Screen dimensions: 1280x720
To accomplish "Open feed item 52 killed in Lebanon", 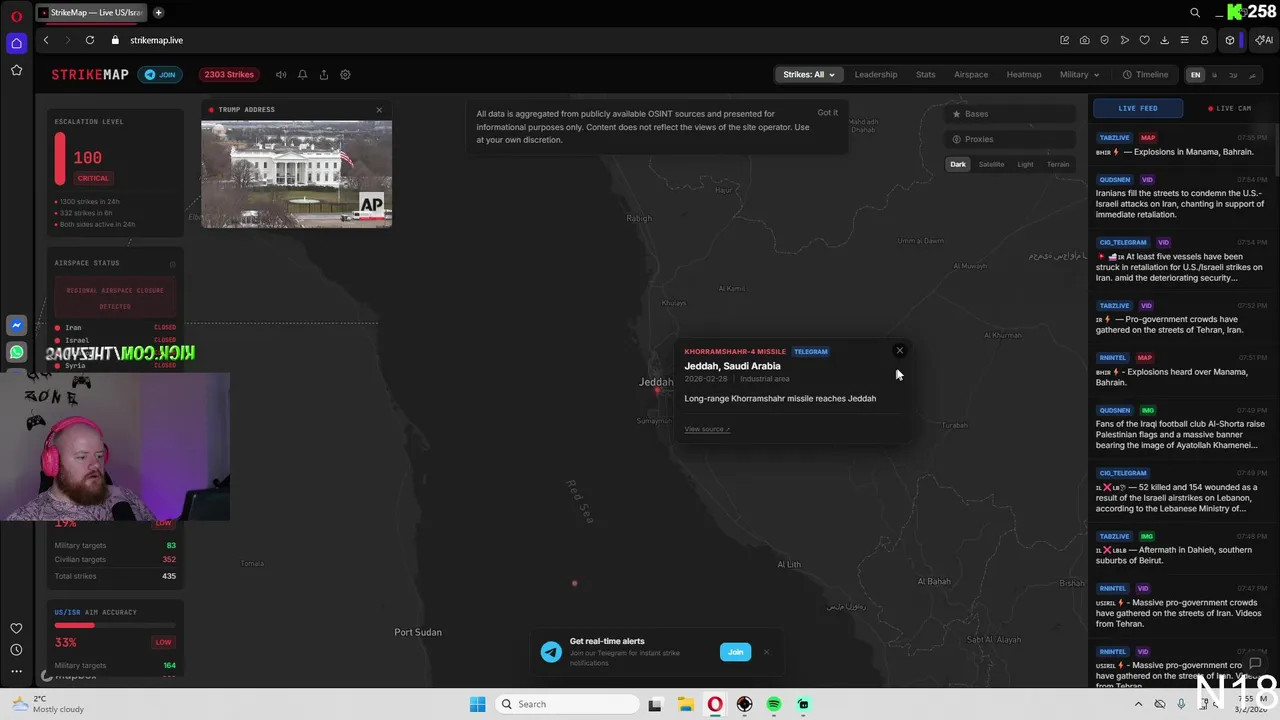I will pos(1182,491).
